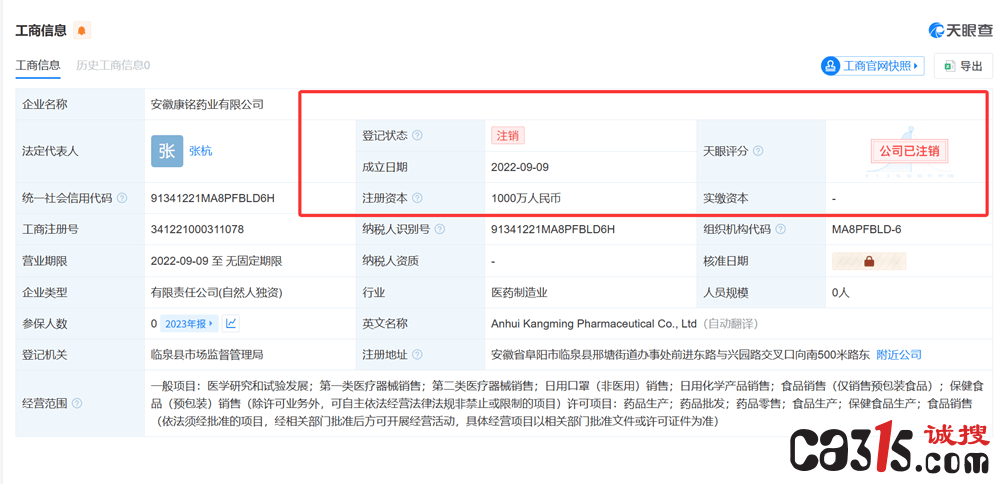
Task: Click the 张 avatar thumbnail
Action: tap(166, 151)
